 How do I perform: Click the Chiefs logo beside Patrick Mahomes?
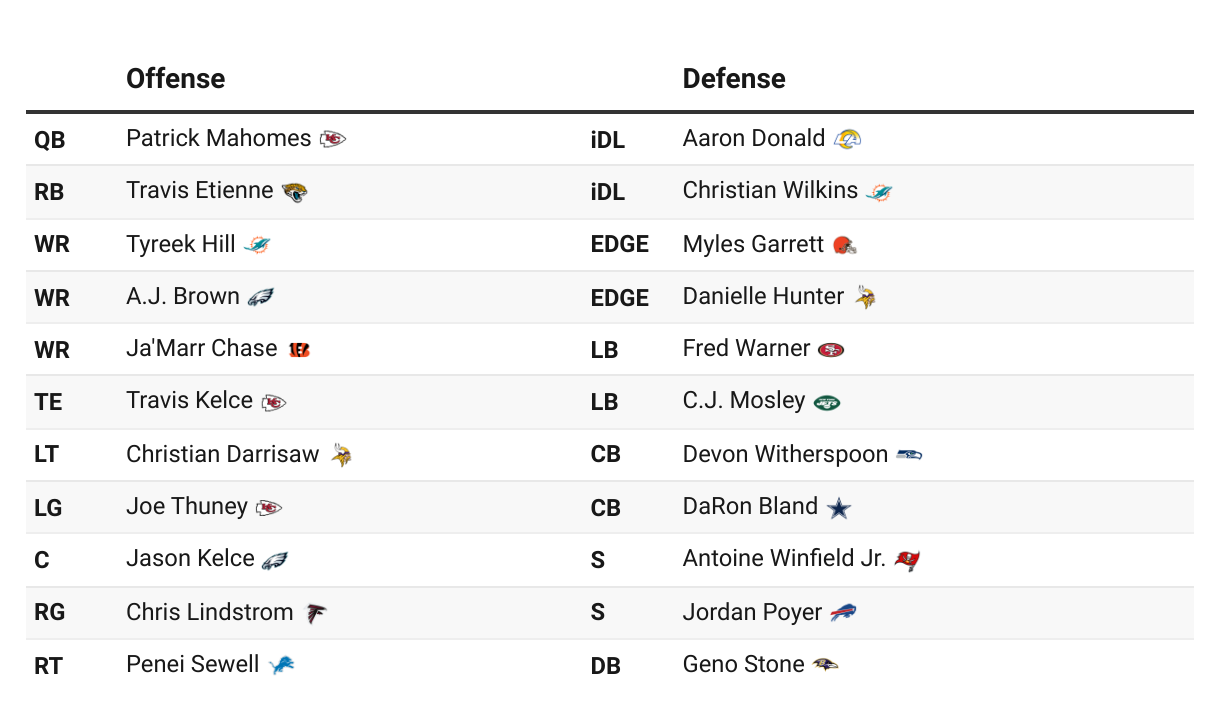tap(333, 139)
